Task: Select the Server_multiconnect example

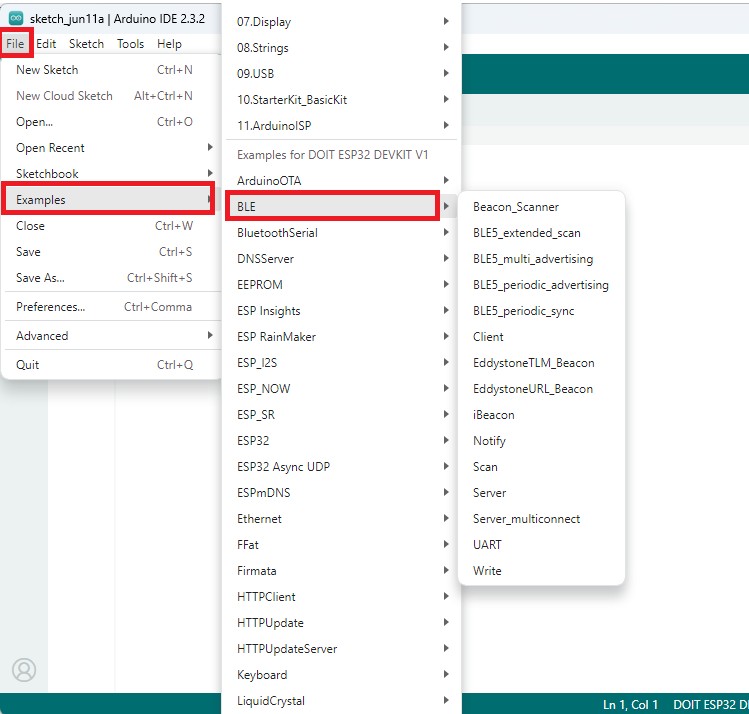Action: tap(526, 519)
